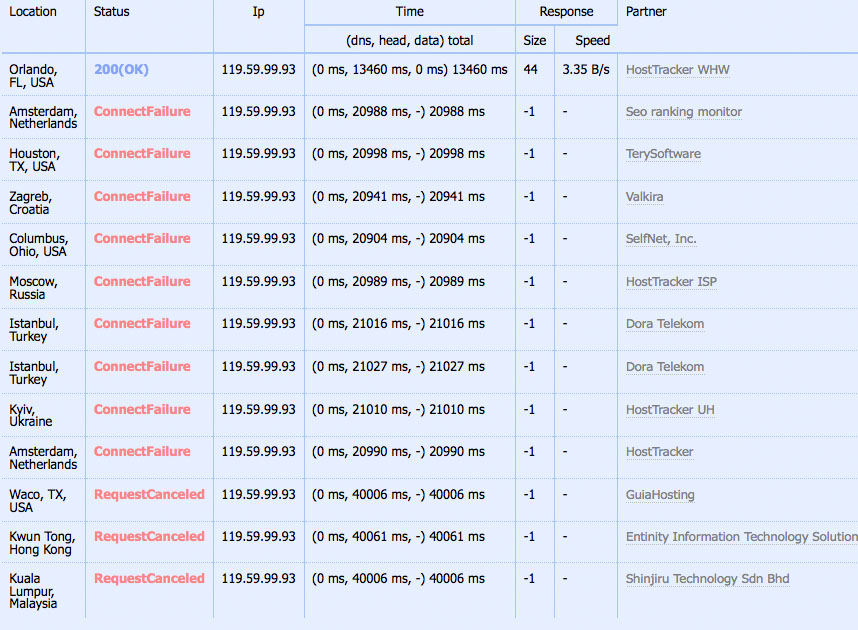Visit the Valkira partner link
858x630 pixels.
click(x=644, y=197)
